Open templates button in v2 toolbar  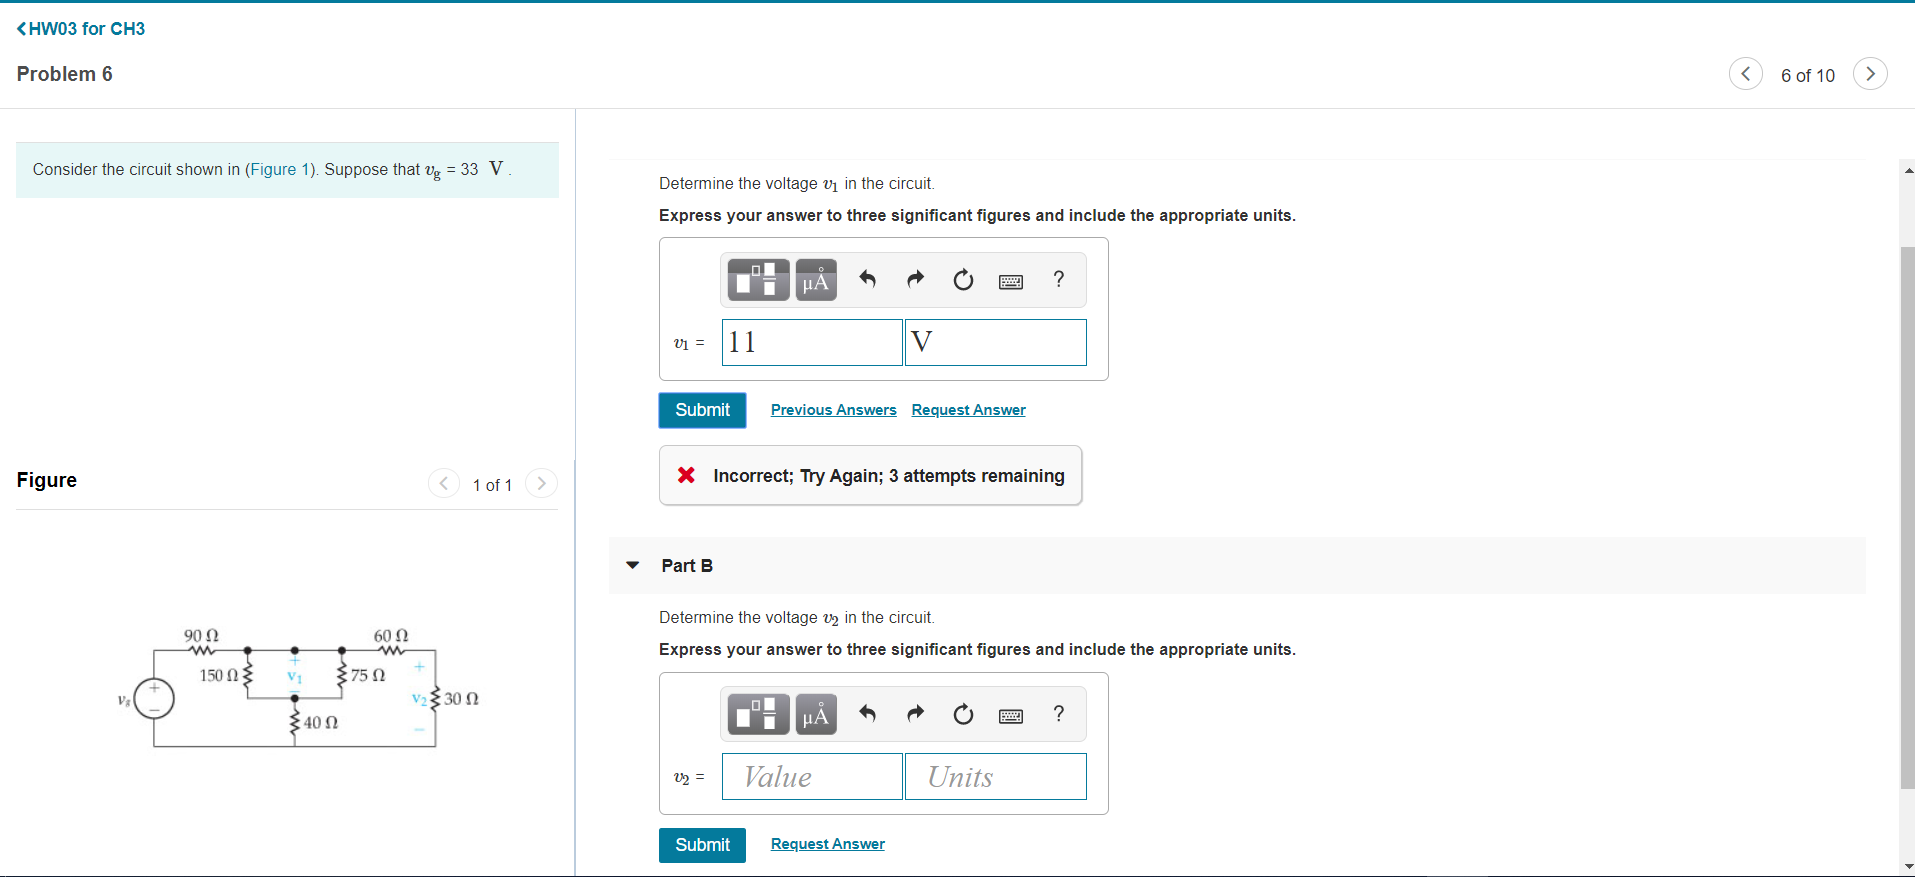(758, 714)
